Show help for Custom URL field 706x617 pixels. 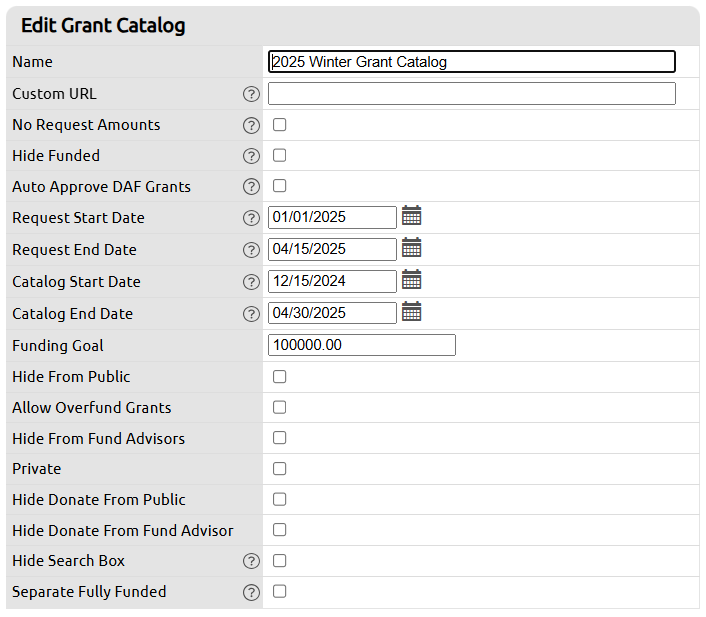pos(251,94)
